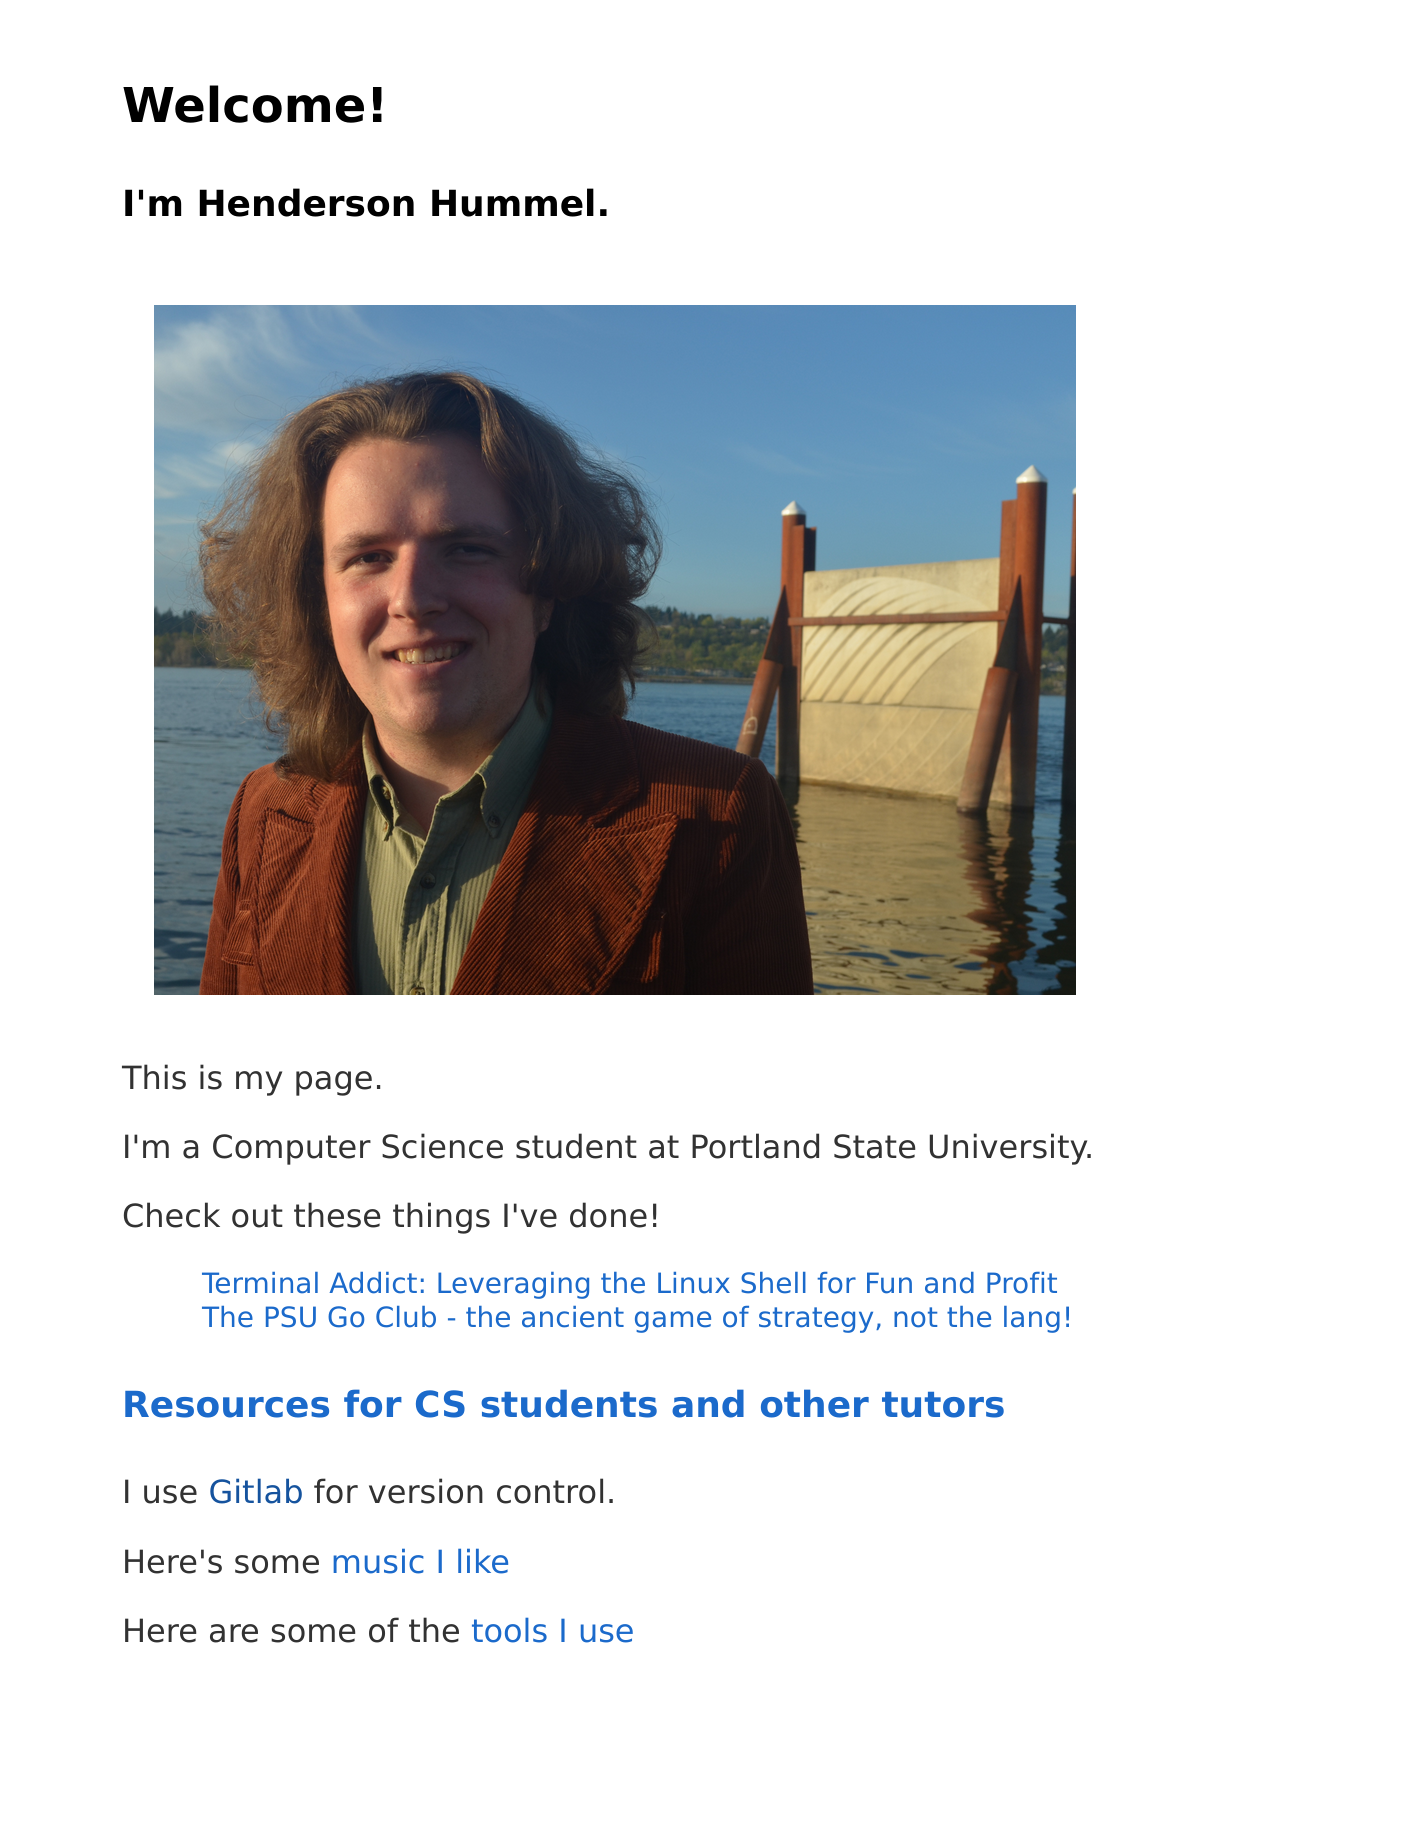This screenshot has width=1418, height=1838.
Task: Click the 'This is my page.' text
Action: click(252, 1079)
